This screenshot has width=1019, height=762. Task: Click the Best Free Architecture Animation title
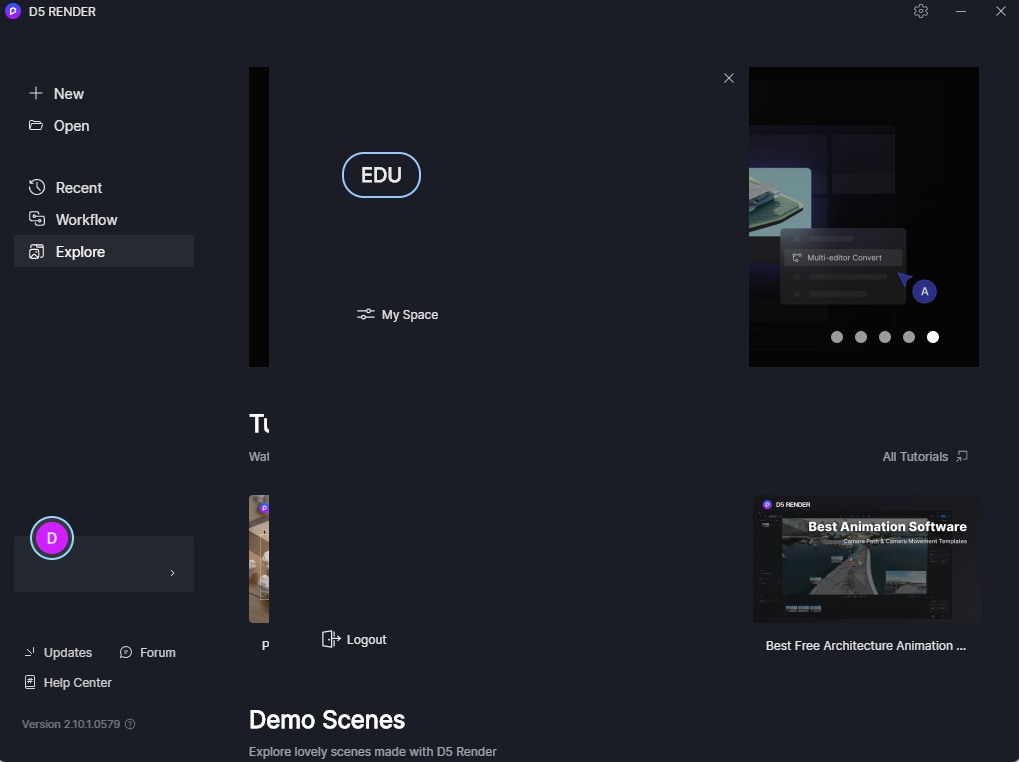pos(866,646)
